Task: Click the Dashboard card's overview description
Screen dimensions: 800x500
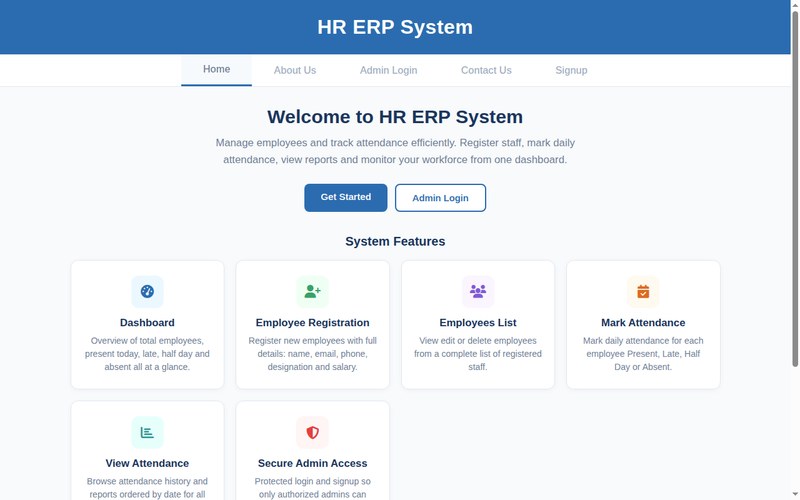Action: 147,354
